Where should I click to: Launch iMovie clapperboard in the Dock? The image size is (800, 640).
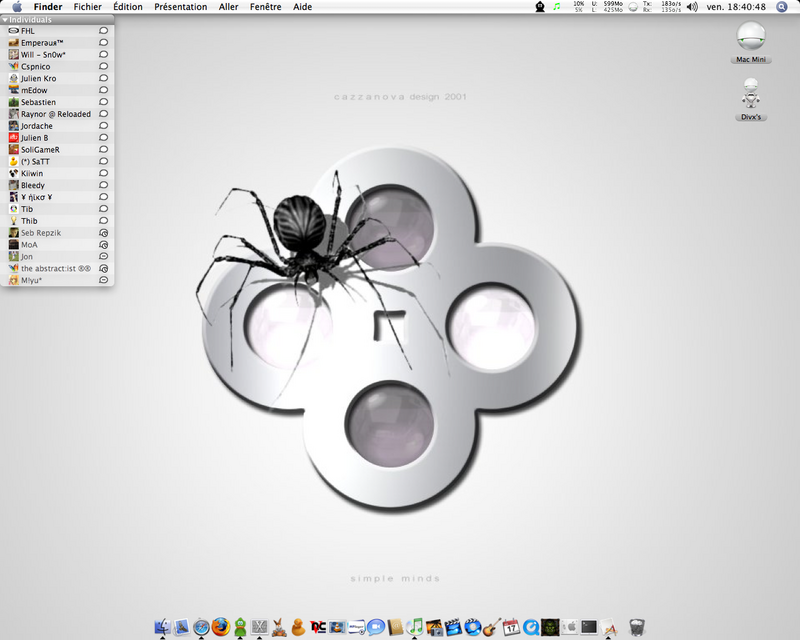pos(453,627)
